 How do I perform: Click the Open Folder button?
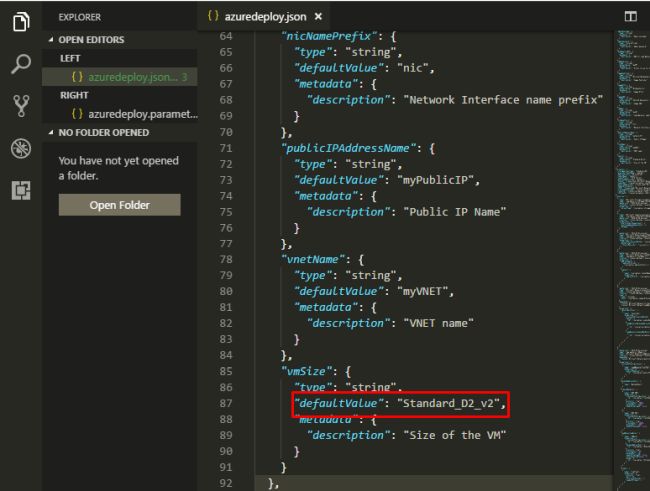point(119,205)
